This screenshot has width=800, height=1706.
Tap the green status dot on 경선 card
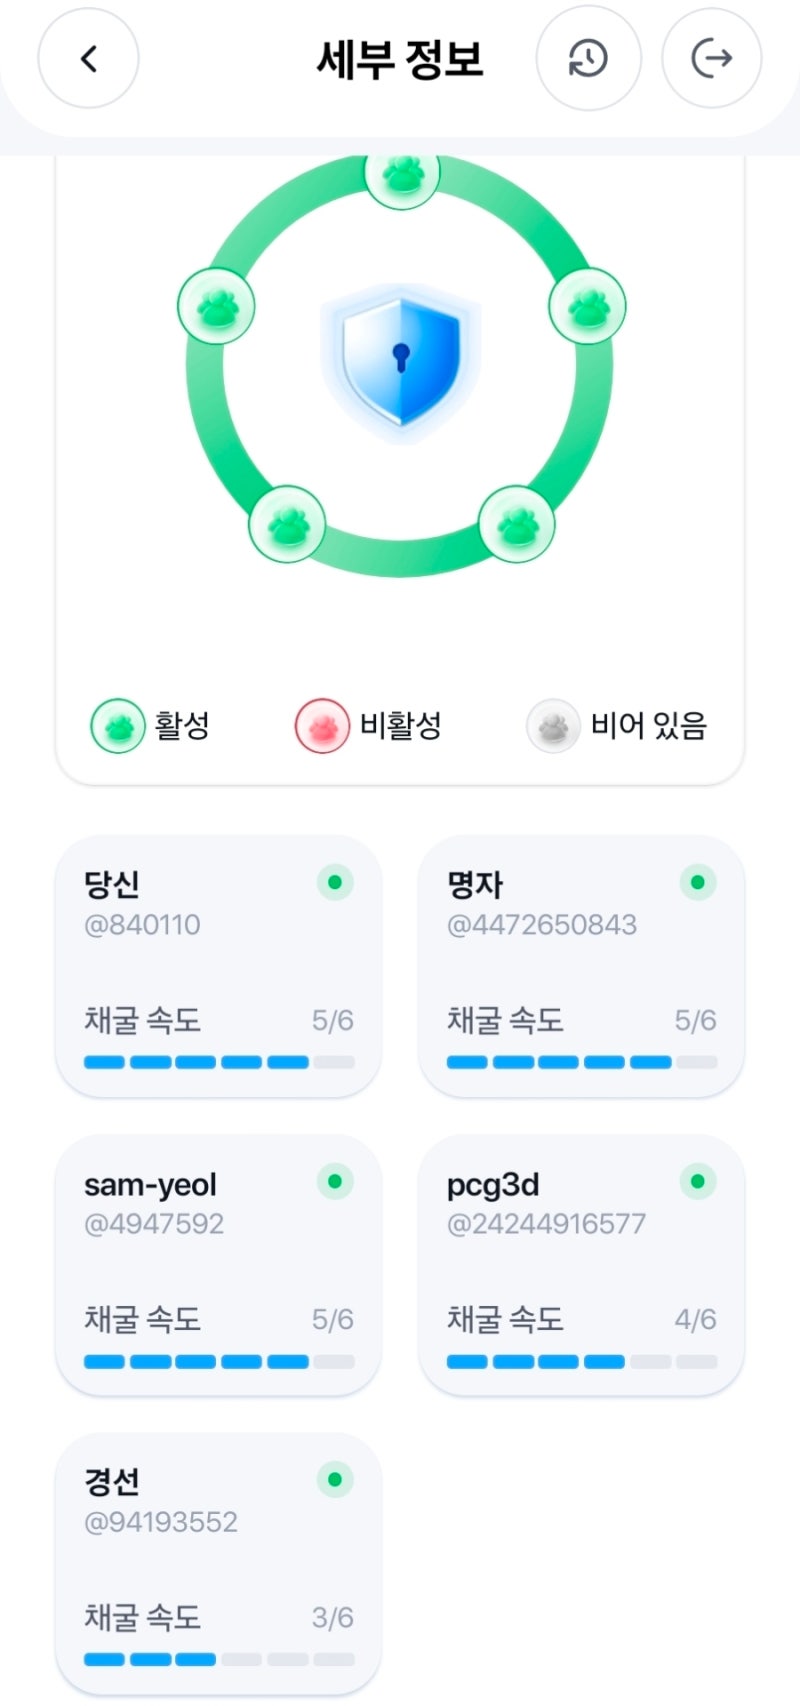coord(335,1479)
